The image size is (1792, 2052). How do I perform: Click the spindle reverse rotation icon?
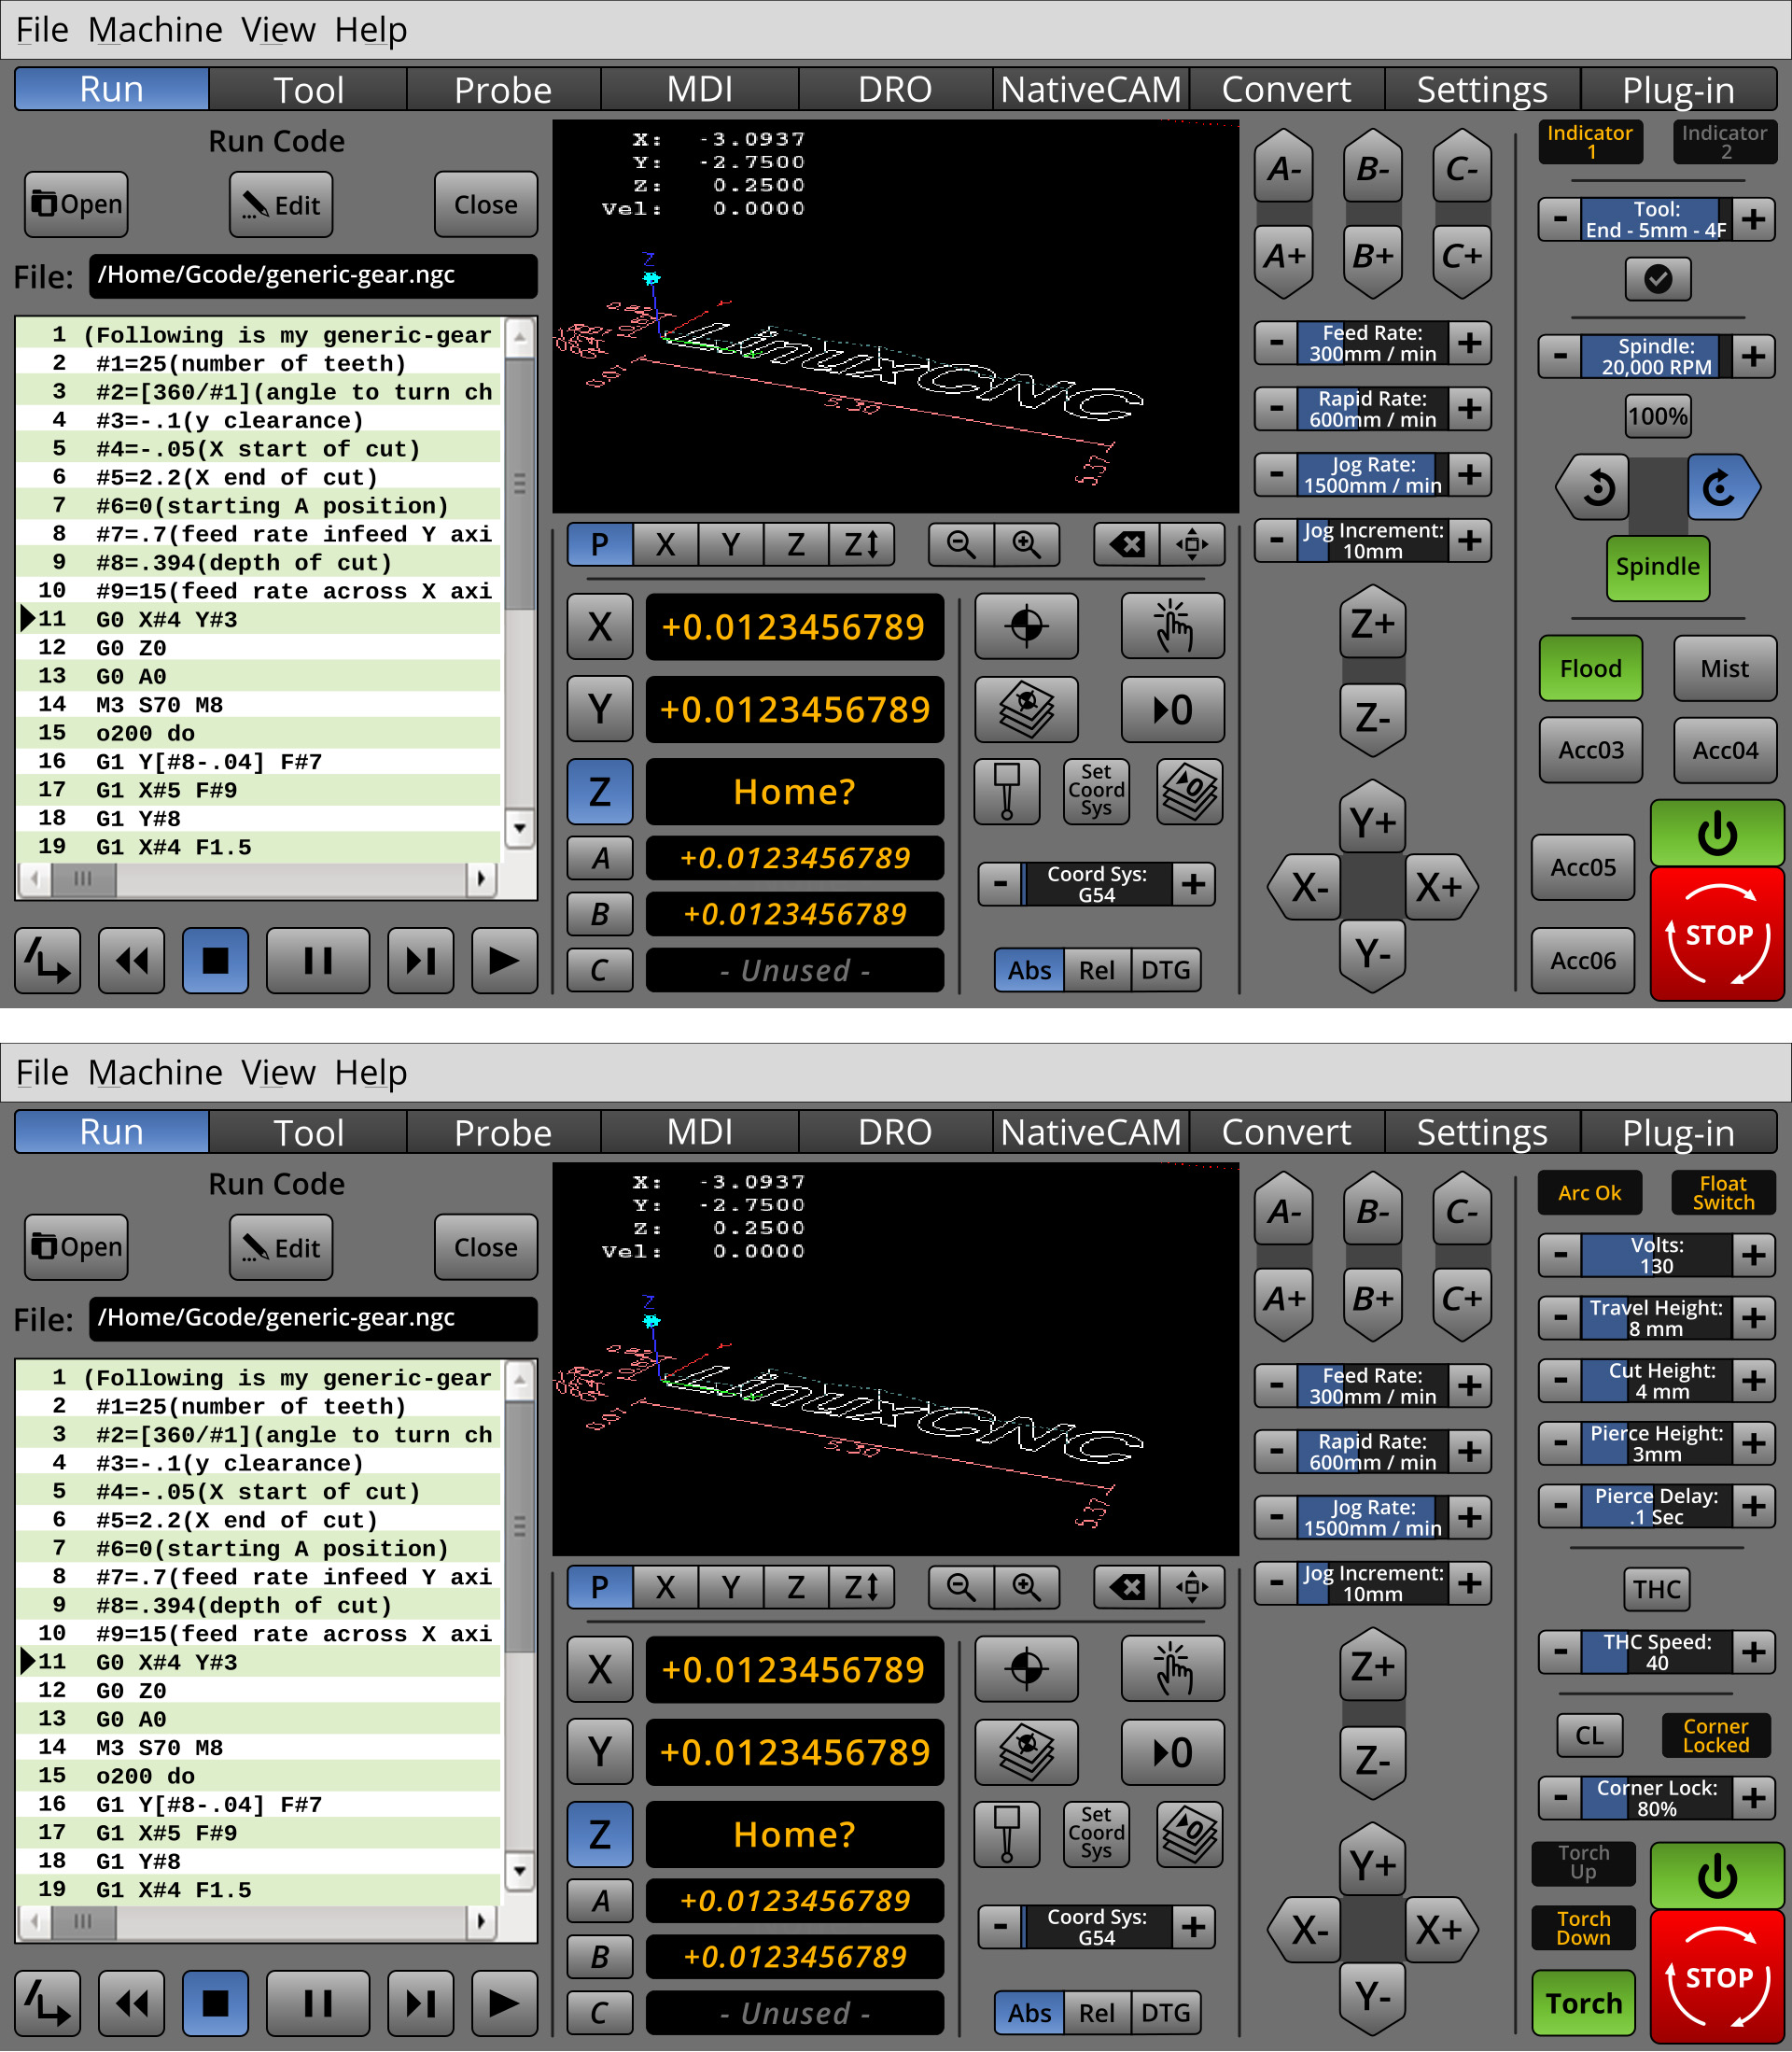pos(1596,488)
